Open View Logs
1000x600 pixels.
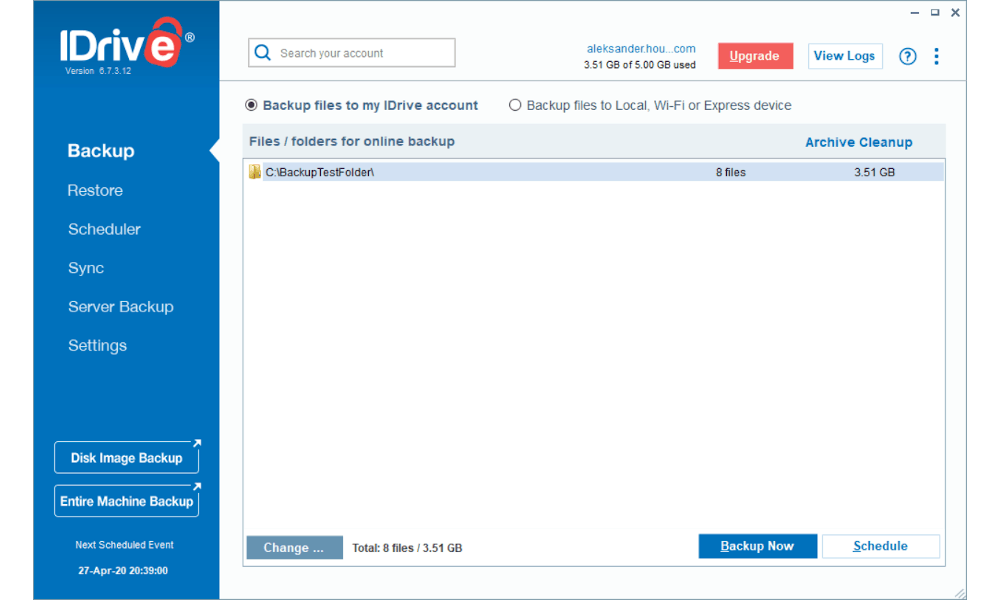(845, 56)
